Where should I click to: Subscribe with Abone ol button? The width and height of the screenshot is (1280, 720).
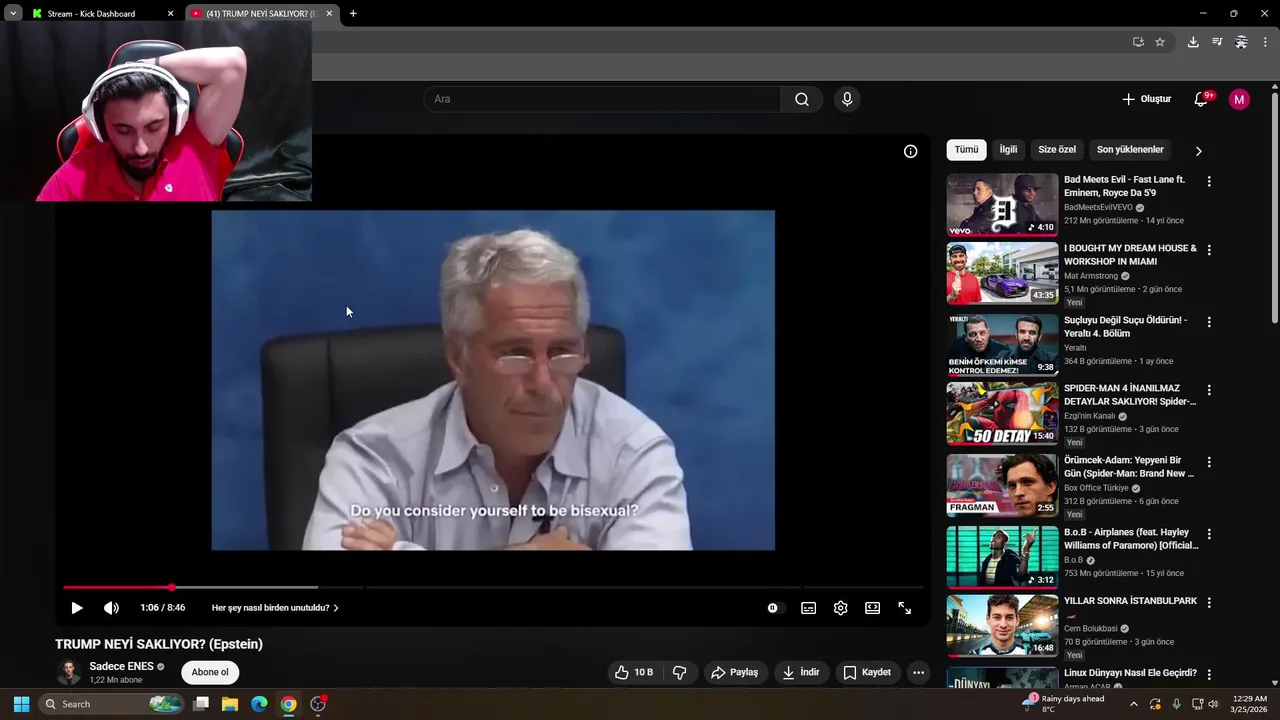coord(210,672)
